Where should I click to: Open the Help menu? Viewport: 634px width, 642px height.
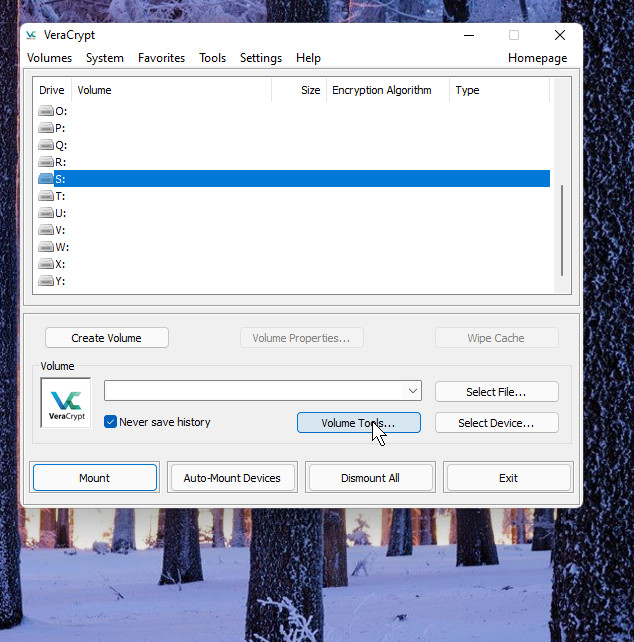click(x=308, y=58)
